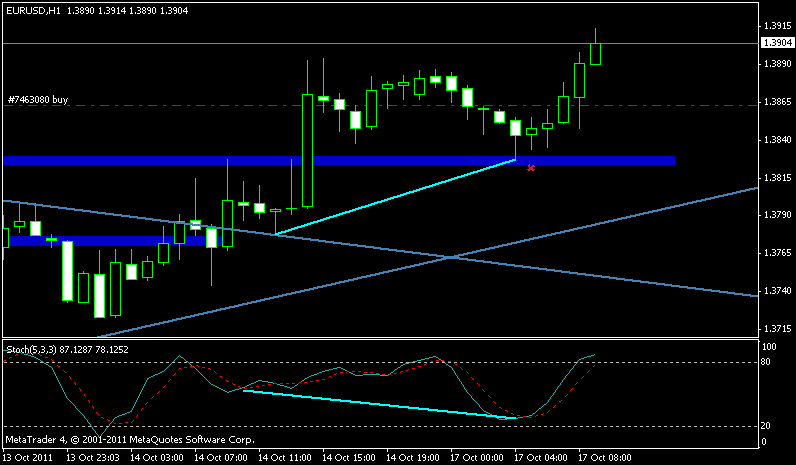The width and height of the screenshot is (796, 465).
Task: Click the 1.3915 price scale label
Action: tap(778, 25)
